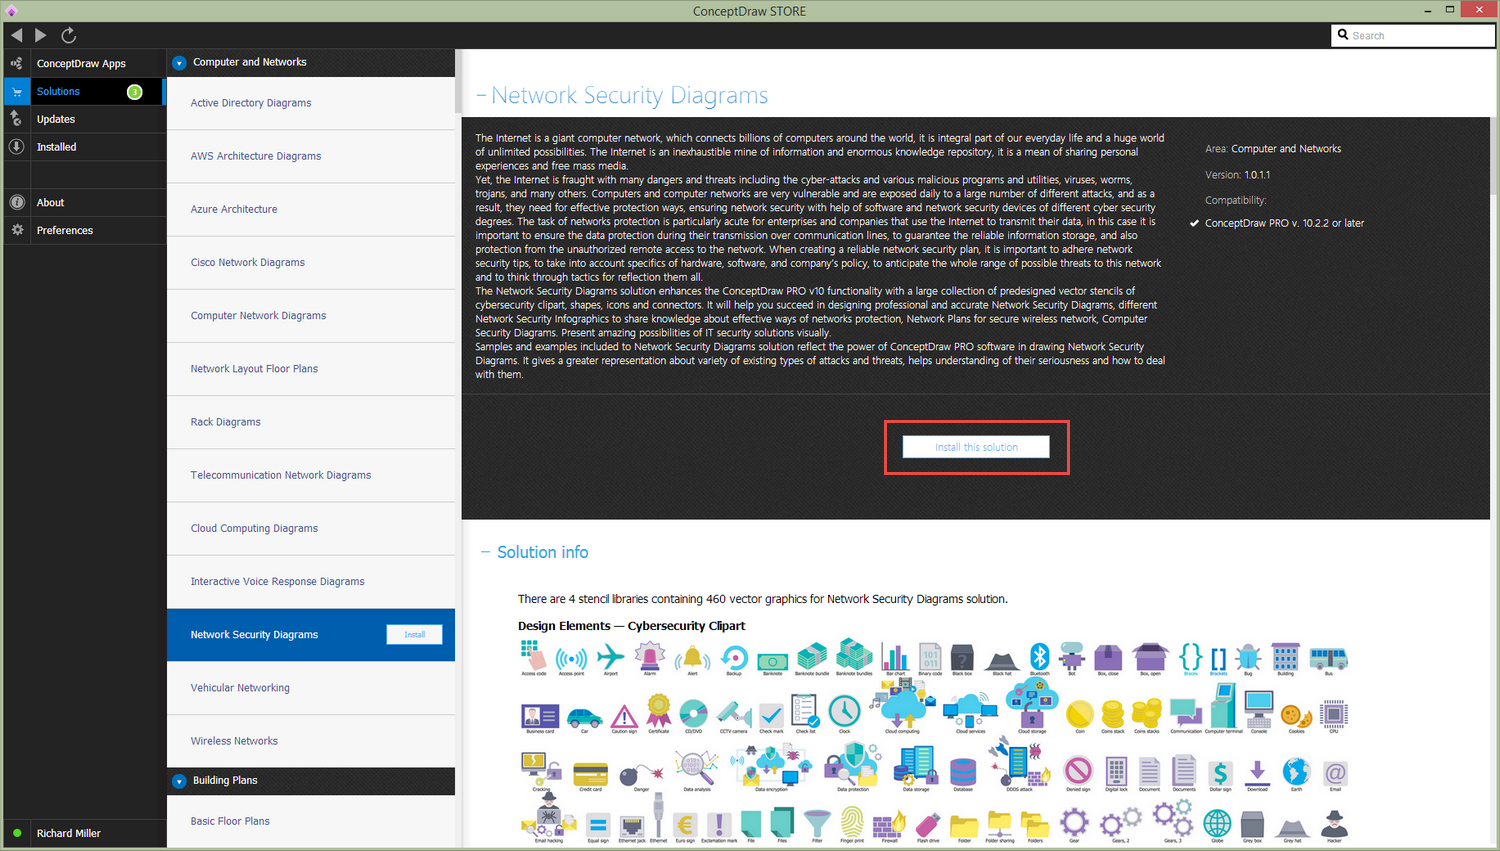The width and height of the screenshot is (1500, 851).
Task: Click the forward navigation arrow
Action: click(x=41, y=35)
